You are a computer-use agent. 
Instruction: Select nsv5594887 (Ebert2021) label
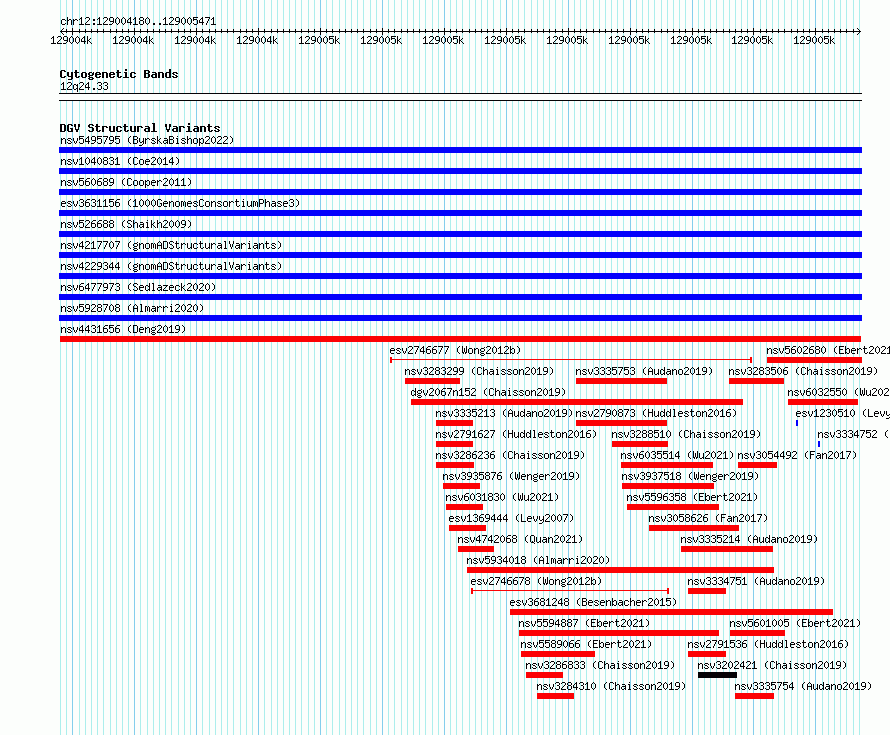pos(584,623)
